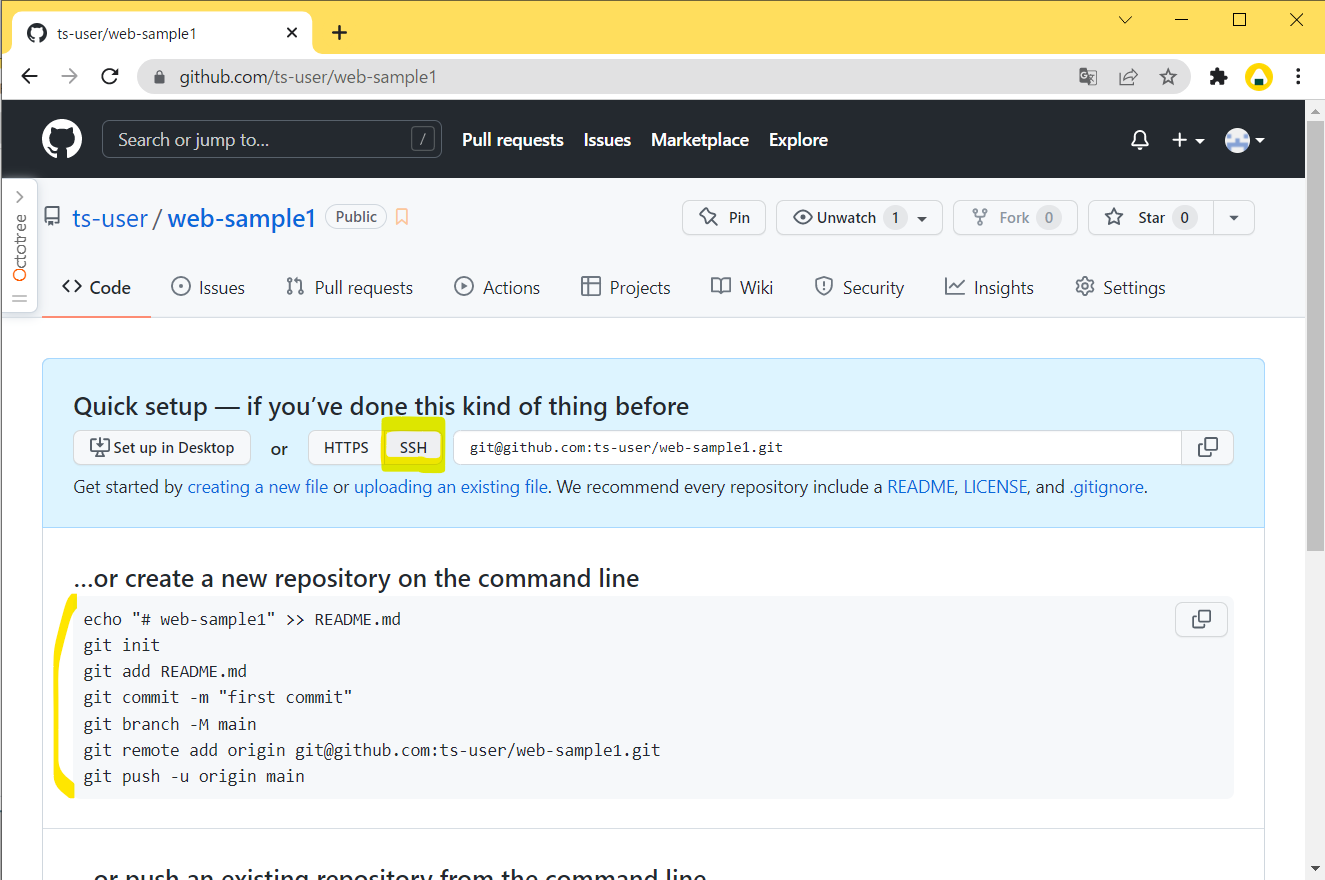
Task: Select the SSH protocol option
Action: point(413,447)
